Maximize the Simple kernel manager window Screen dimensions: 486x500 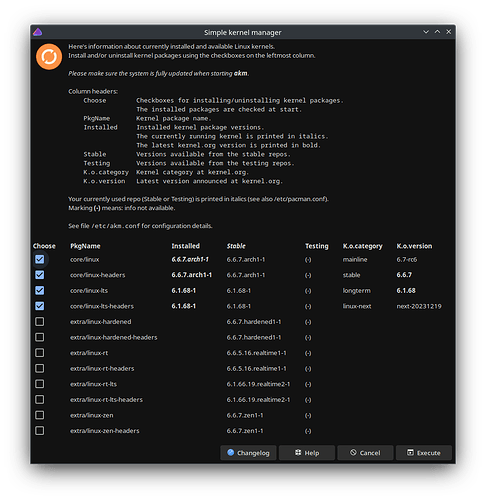pos(437,32)
